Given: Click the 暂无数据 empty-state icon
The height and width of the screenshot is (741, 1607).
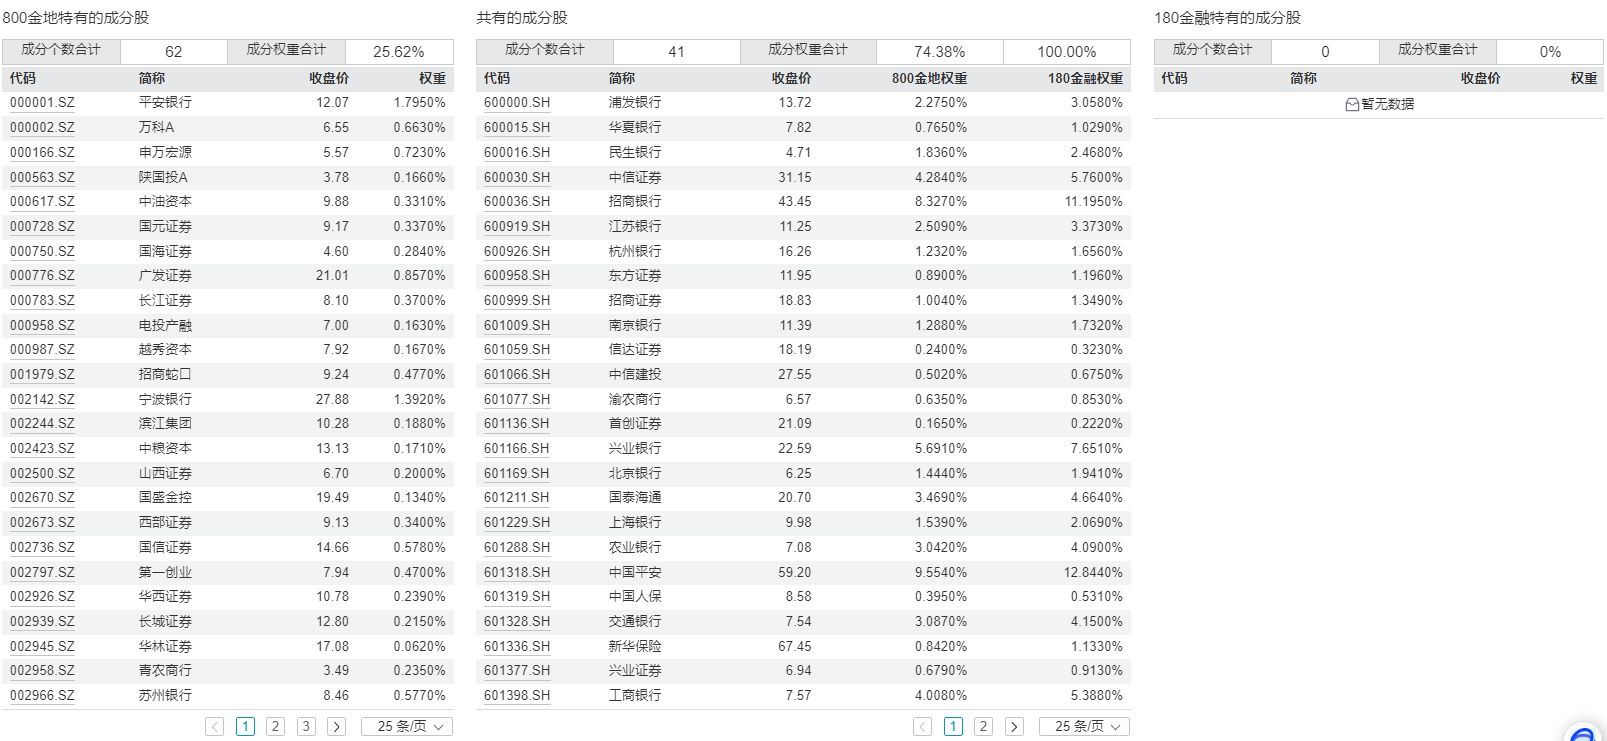Looking at the screenshot, I should 1352,104.
